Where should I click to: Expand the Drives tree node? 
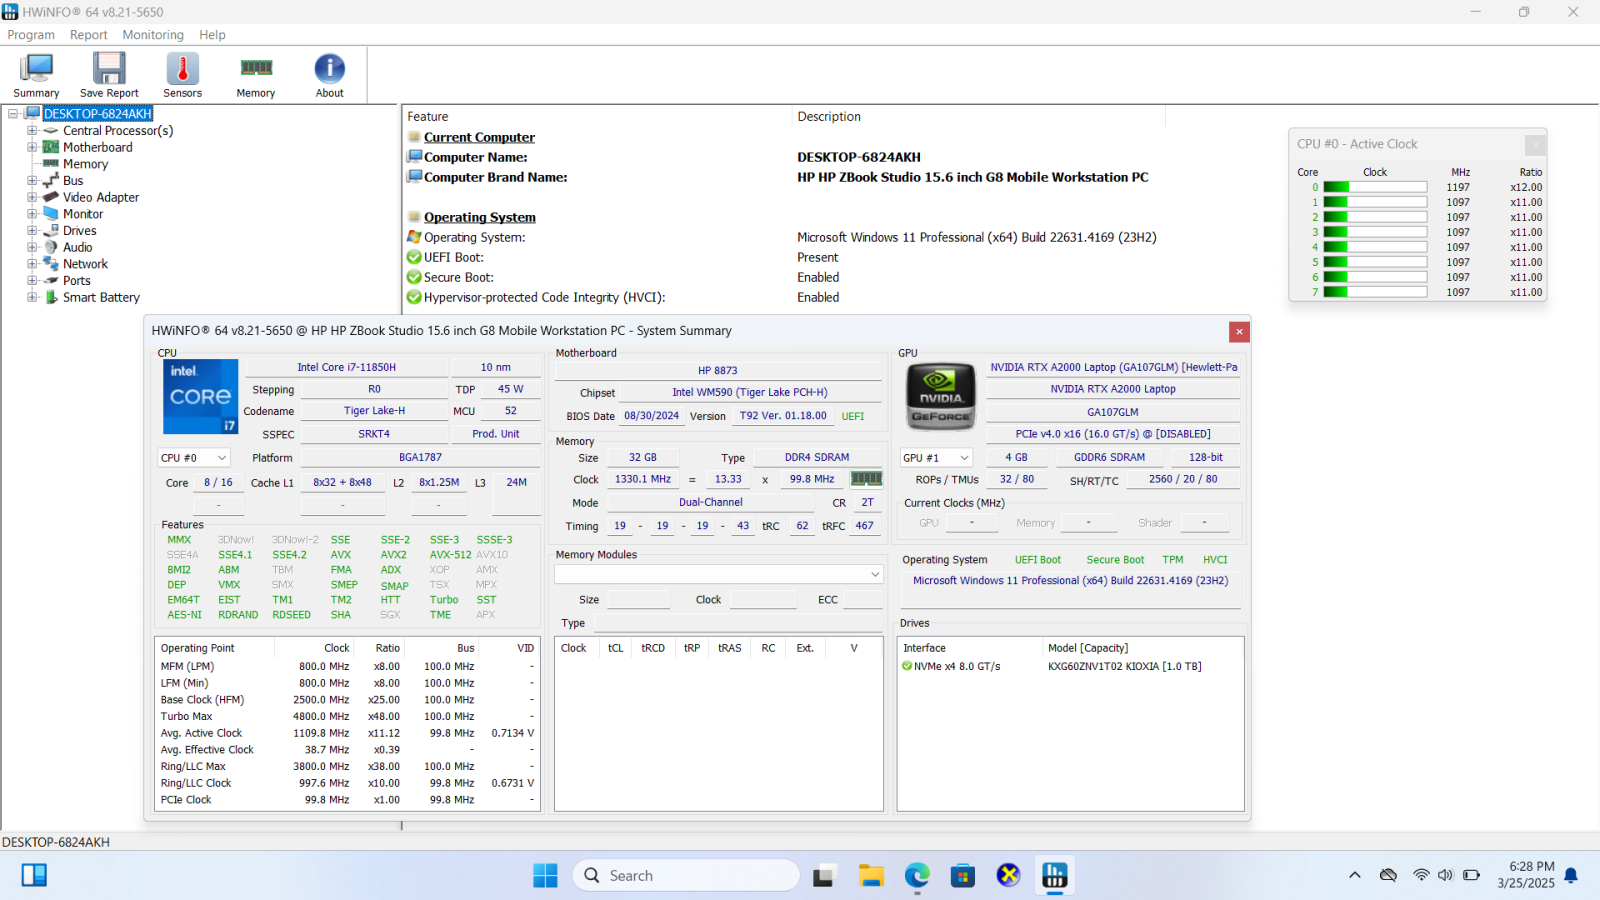[x=32, y=231]
